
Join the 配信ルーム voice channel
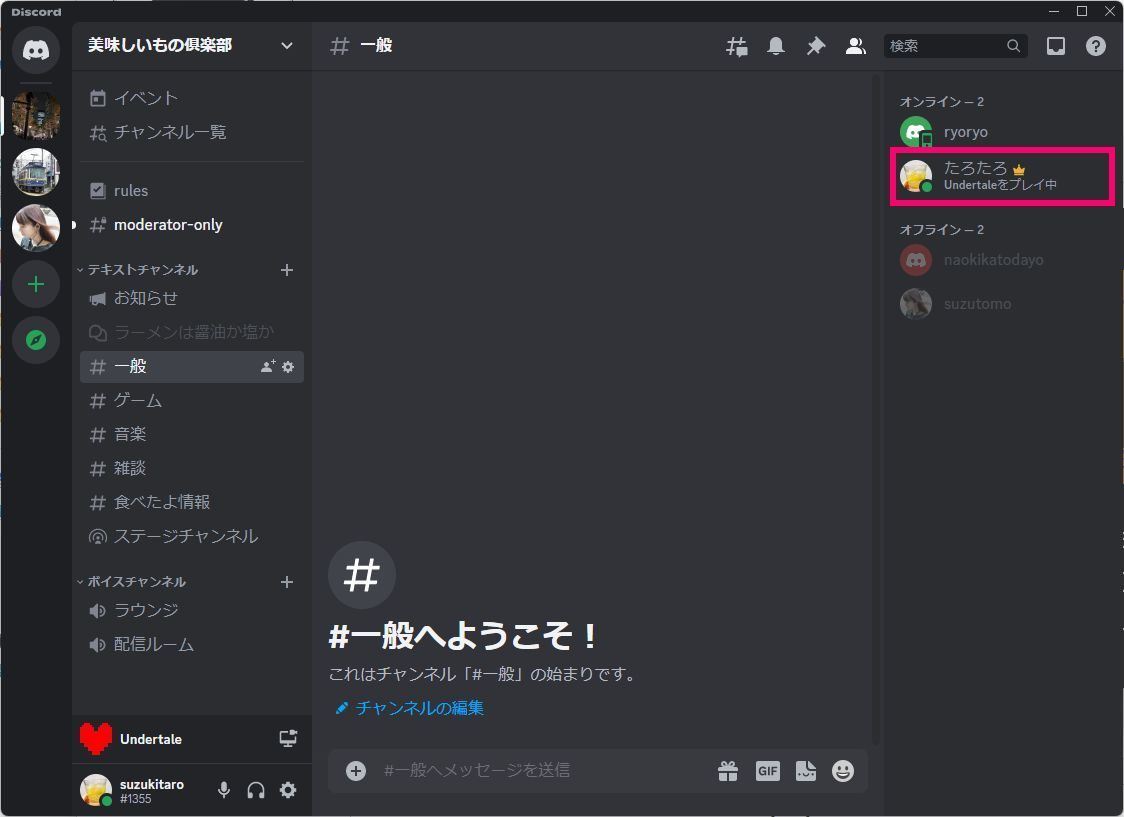click(191, 645)
